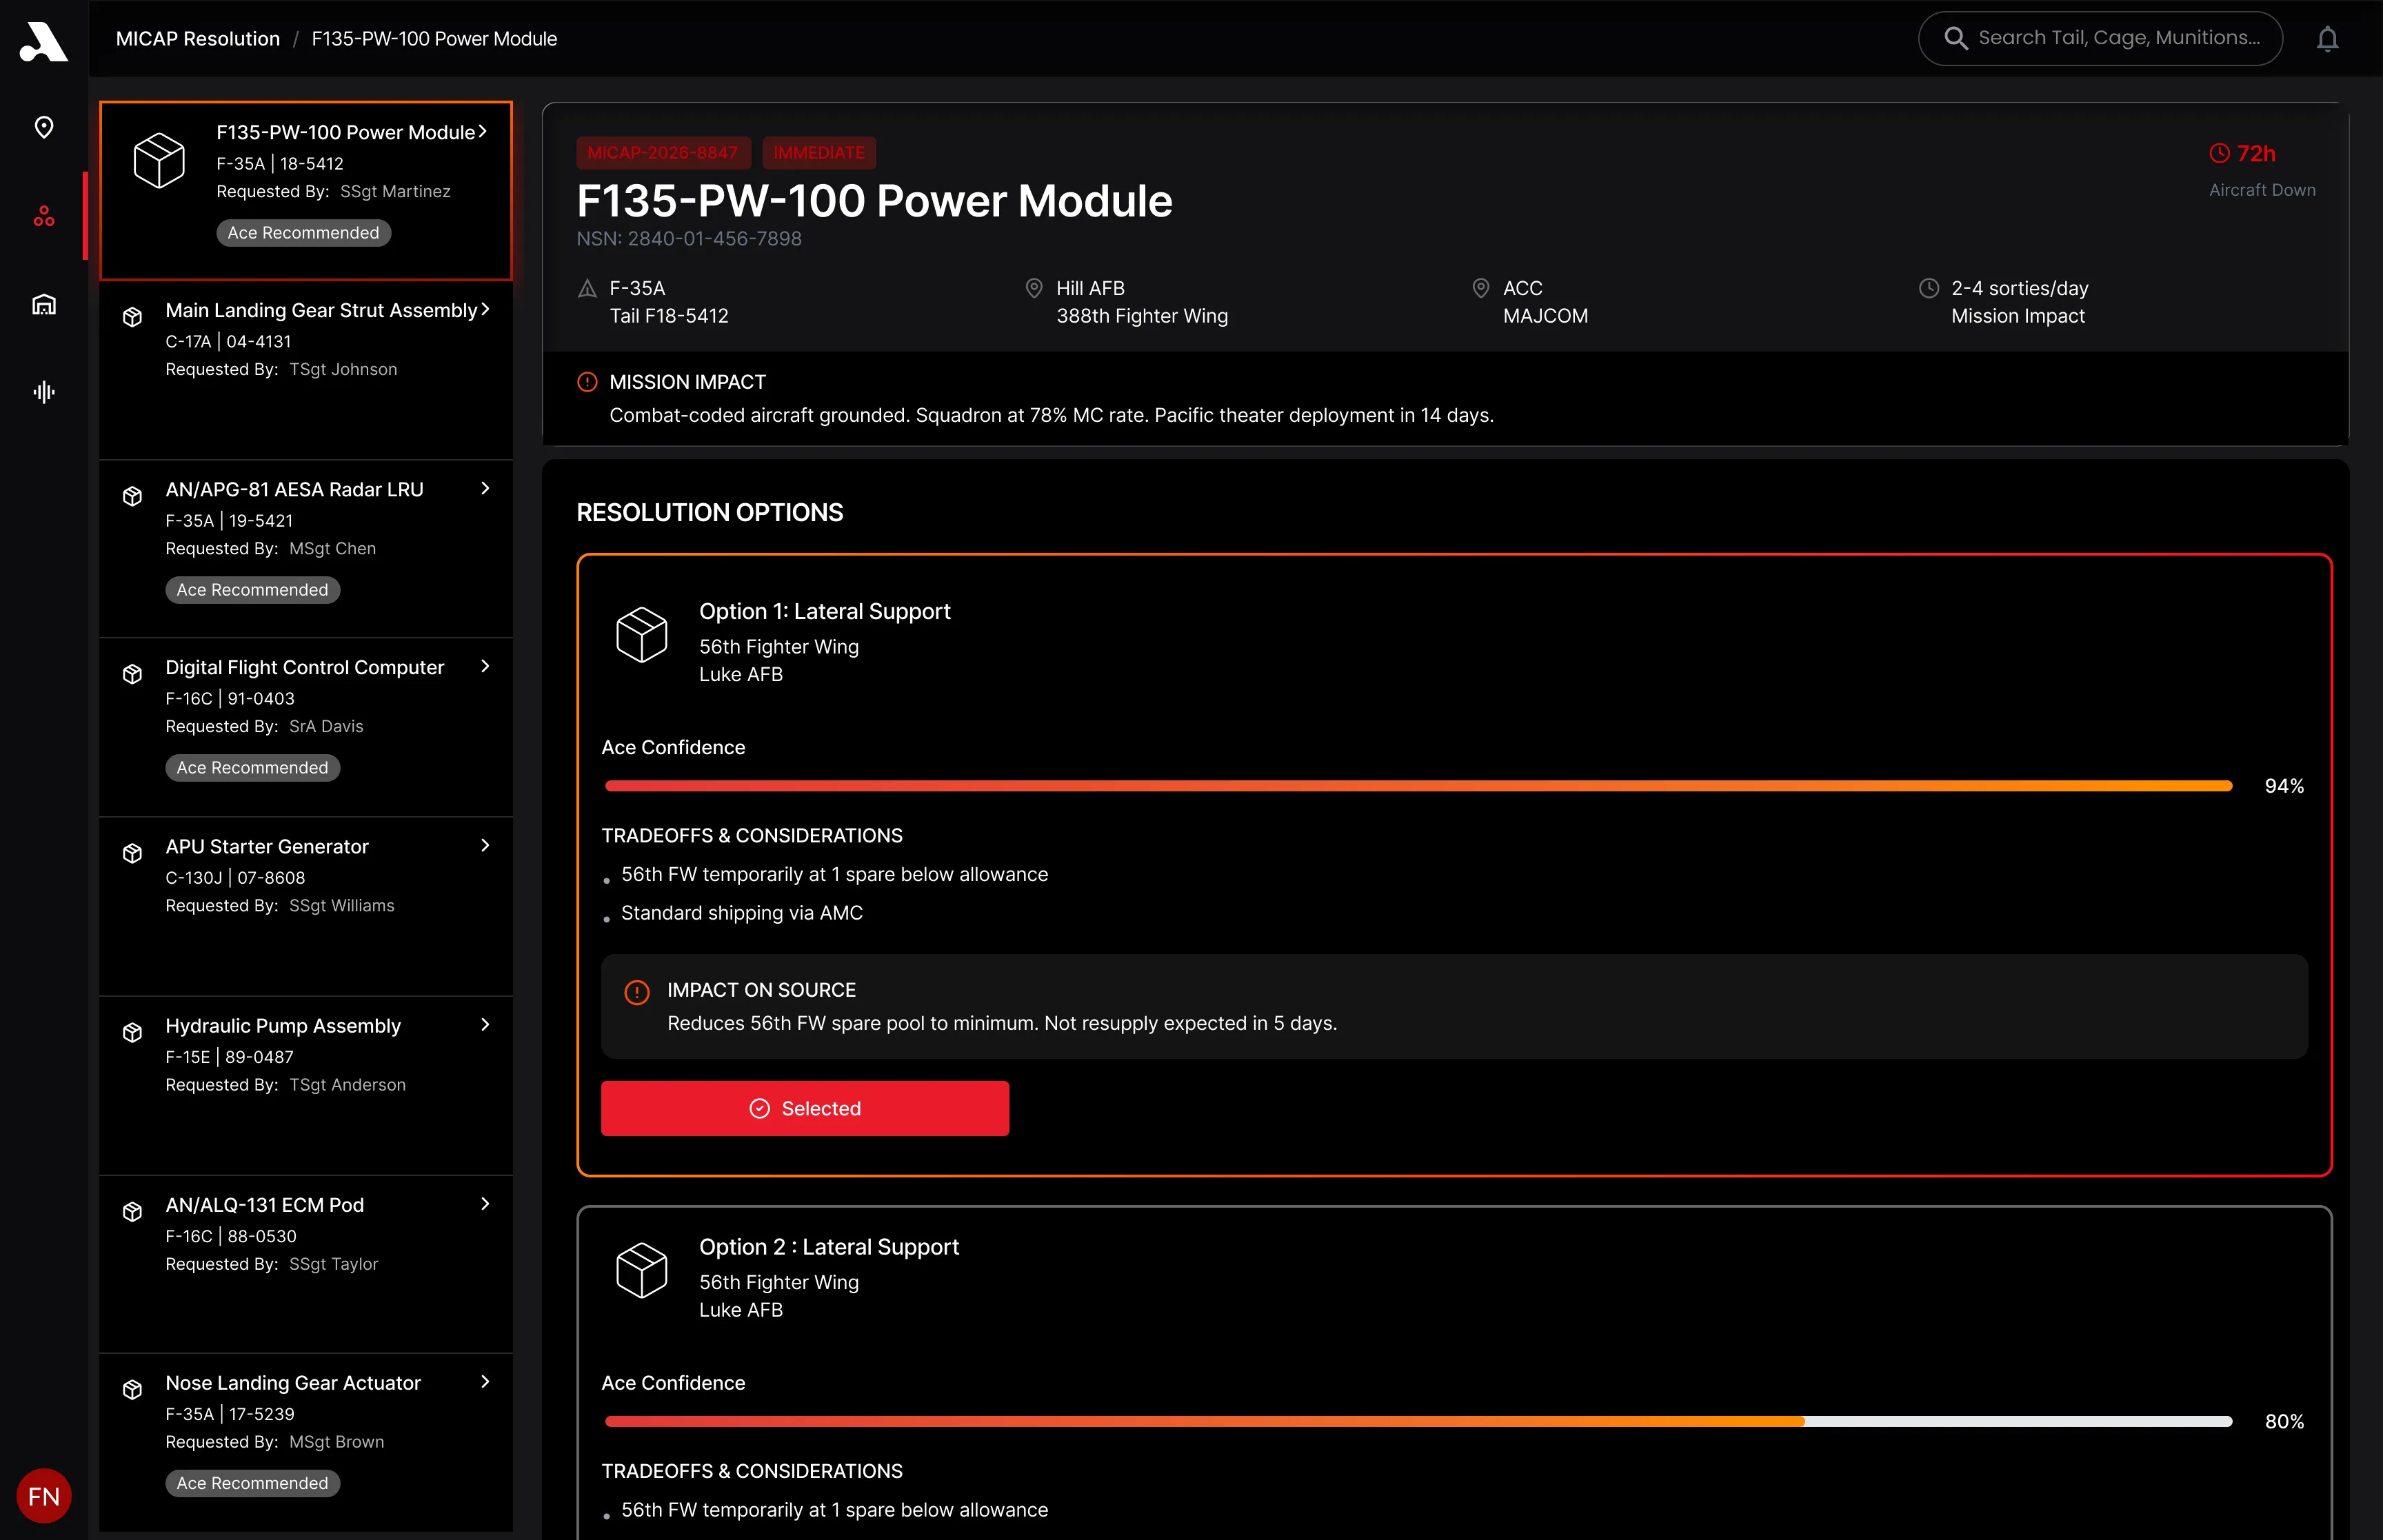The height and width of the screenshot is (1540, 2383).
Task: Click Requested By TSgt Anderson text
Action: tap(286, 1085)
